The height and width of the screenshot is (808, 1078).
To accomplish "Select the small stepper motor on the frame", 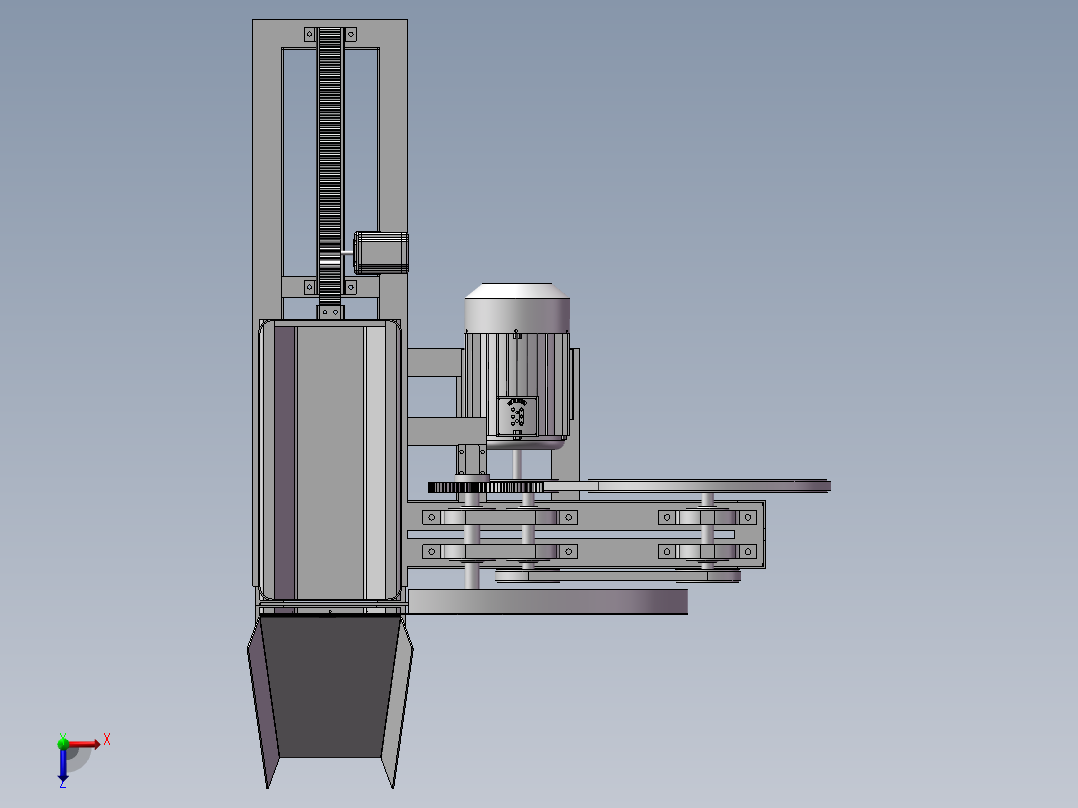I will [x=381, y=252].
